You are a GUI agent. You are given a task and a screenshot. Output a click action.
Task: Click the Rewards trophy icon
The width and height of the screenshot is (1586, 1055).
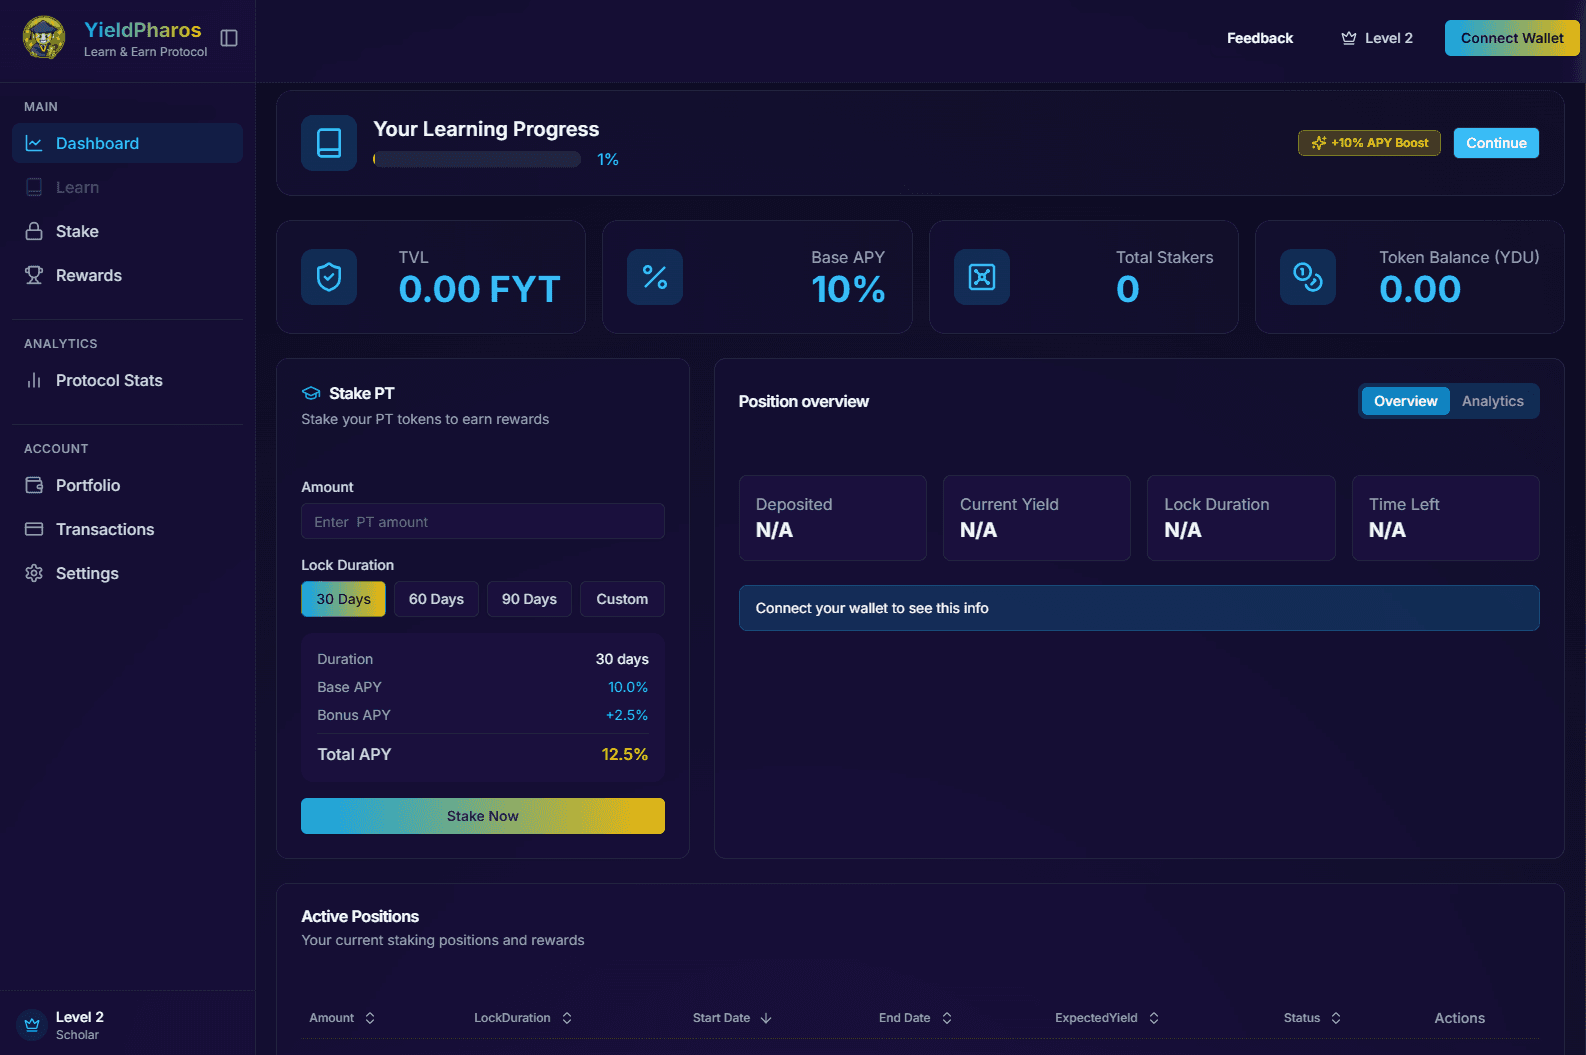coord(34,275)
